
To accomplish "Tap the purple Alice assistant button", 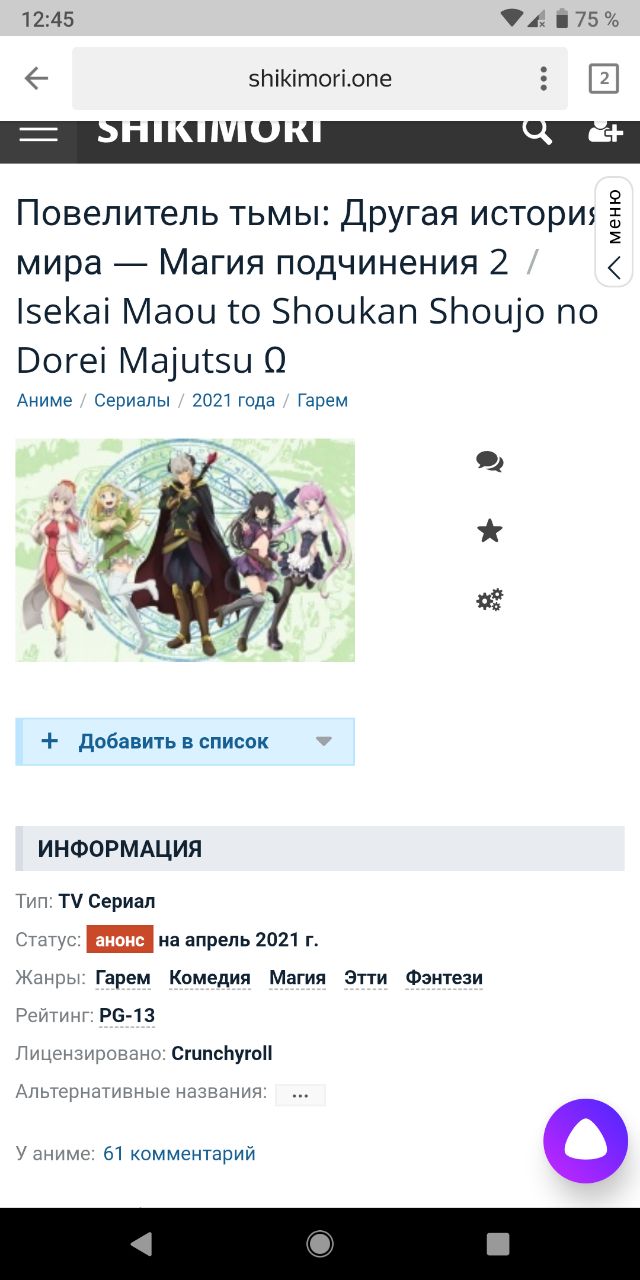I will [586, 1141].
